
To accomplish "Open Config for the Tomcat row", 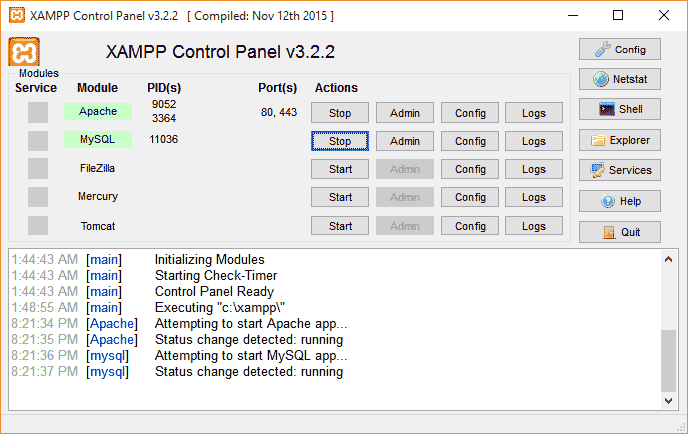I will click(x=470, y=226).
